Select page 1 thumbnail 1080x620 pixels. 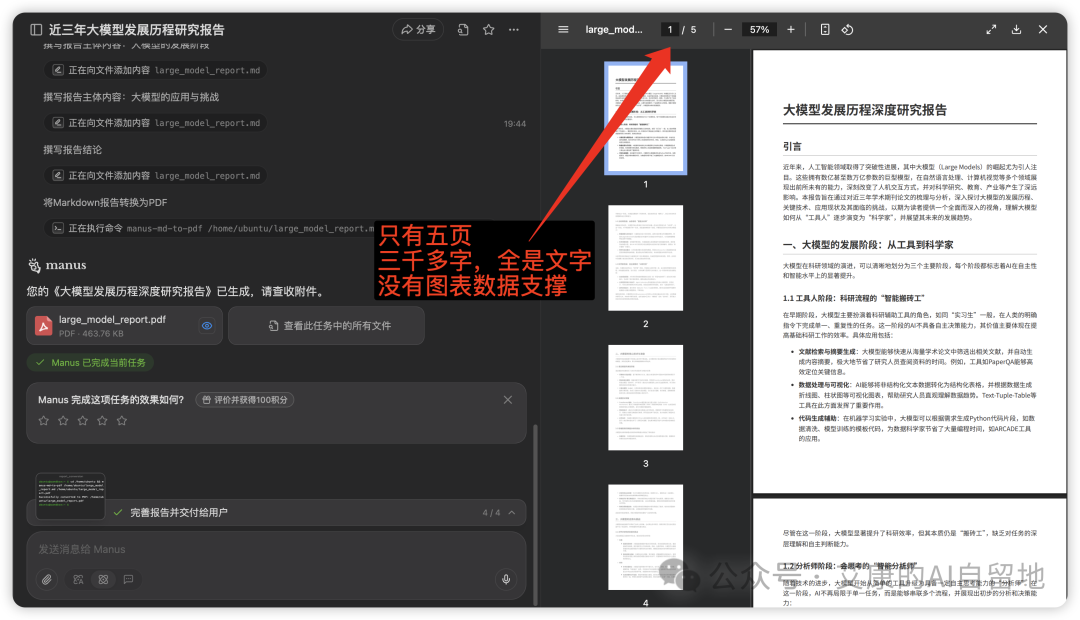[x=645, y=118]
